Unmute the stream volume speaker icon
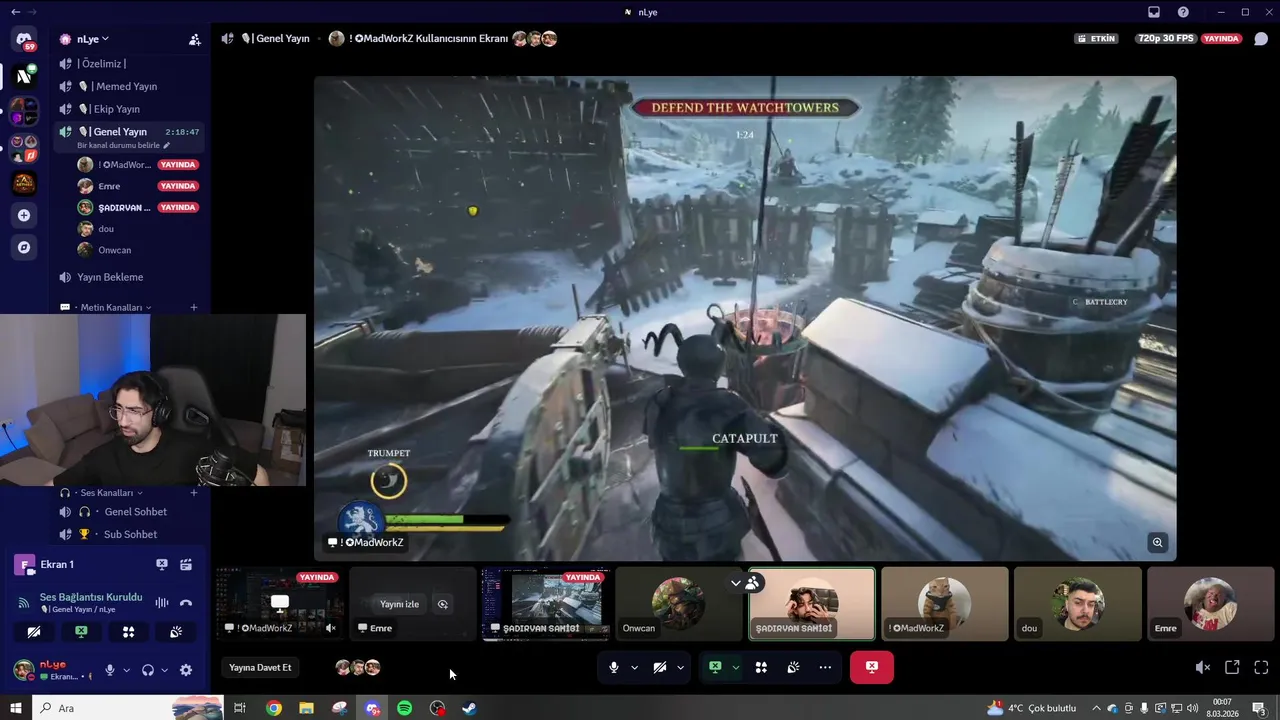 (x=1203, y=667)
